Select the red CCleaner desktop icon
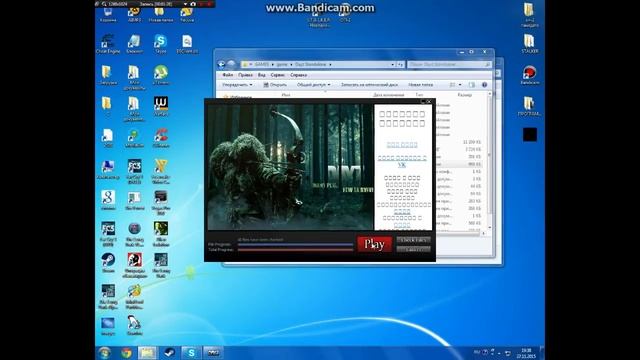Image resolution: width=640 pixels, height=360 pixels. [x=160, y=138]
